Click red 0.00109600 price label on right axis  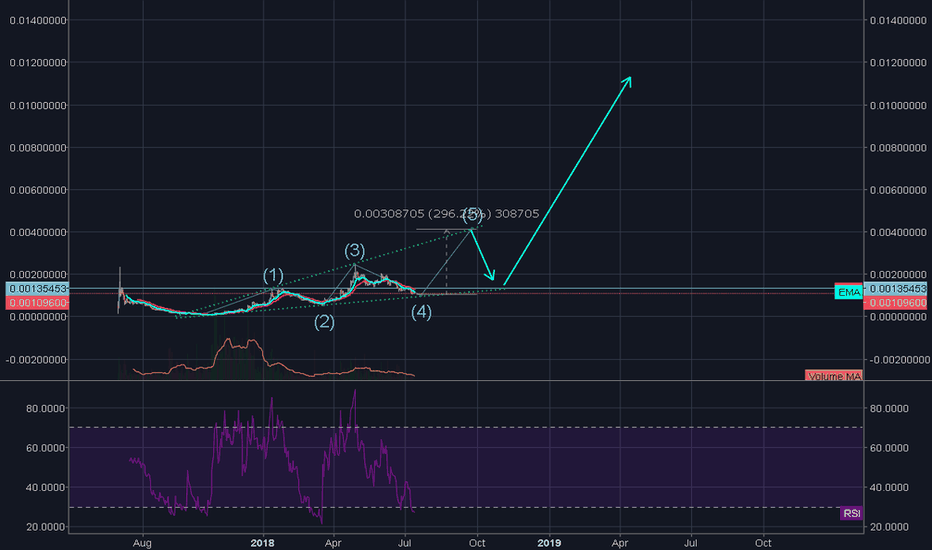(895, 303)
